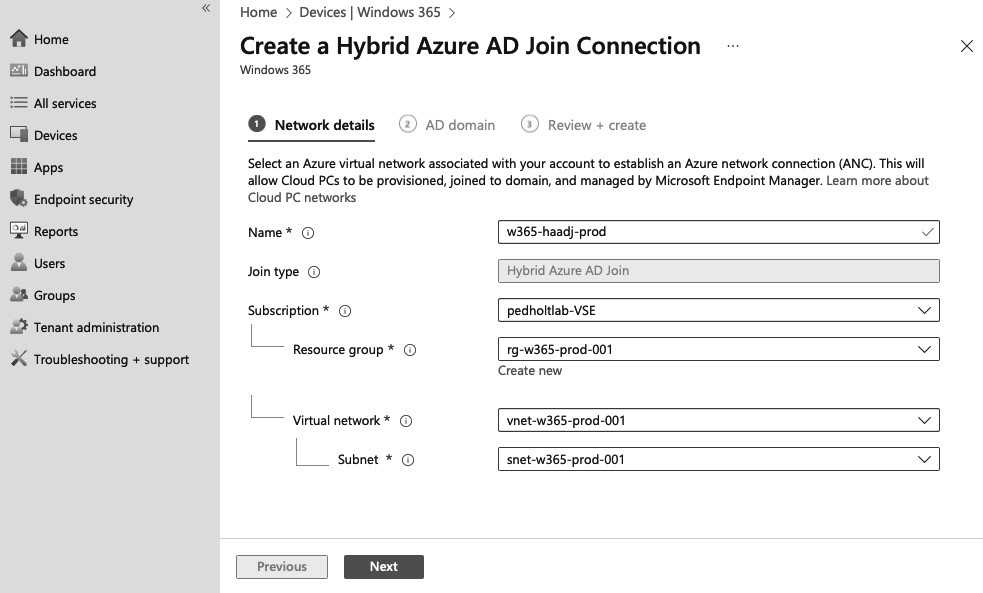Click the step 1 circle icon

[x=257, y=124]
